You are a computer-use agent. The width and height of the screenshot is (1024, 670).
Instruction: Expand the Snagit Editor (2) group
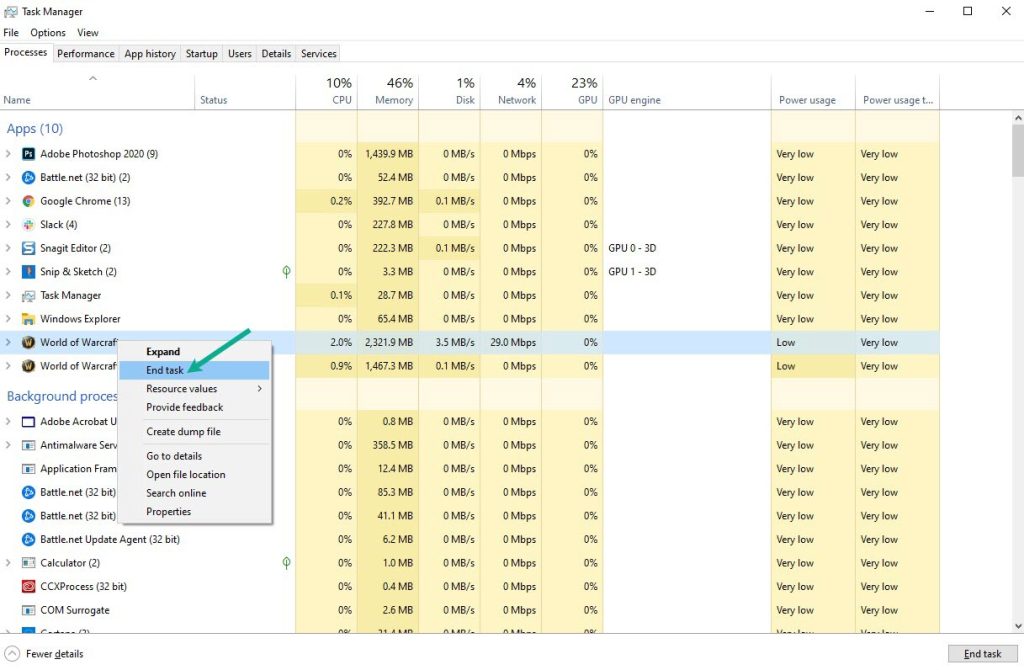pos(8,248)
